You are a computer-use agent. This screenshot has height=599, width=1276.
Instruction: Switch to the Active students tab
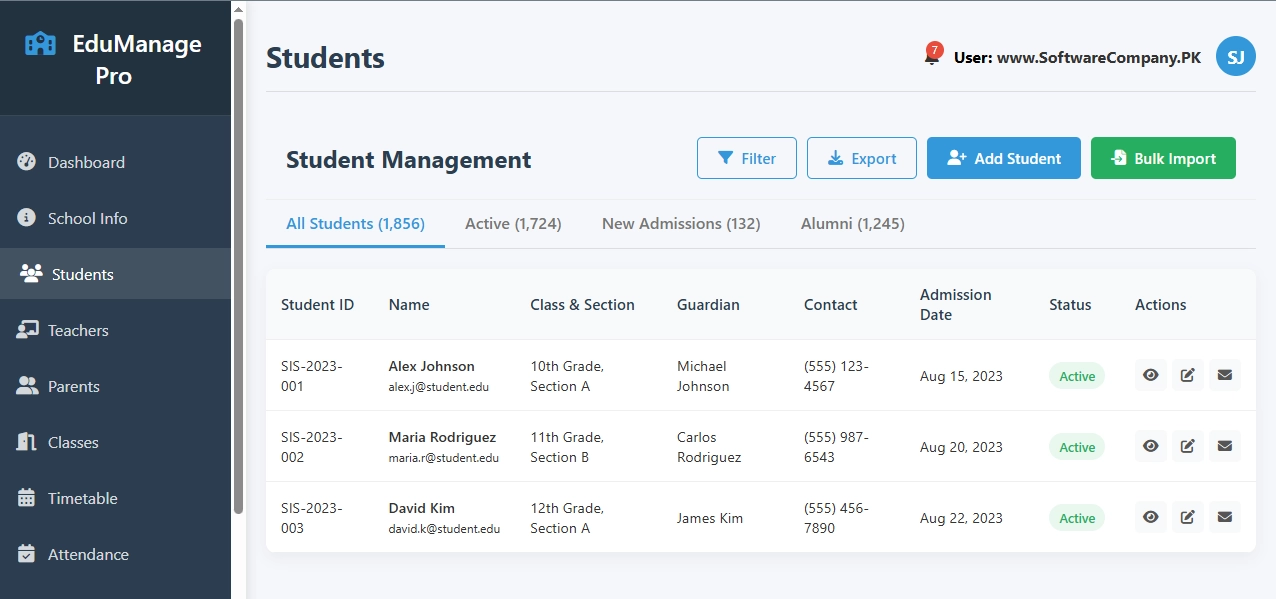click(x=513, y=223)
